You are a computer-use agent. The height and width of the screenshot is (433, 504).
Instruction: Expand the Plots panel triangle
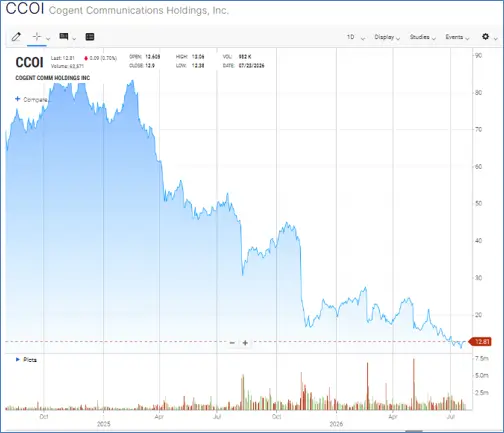[x=18, y=359]
